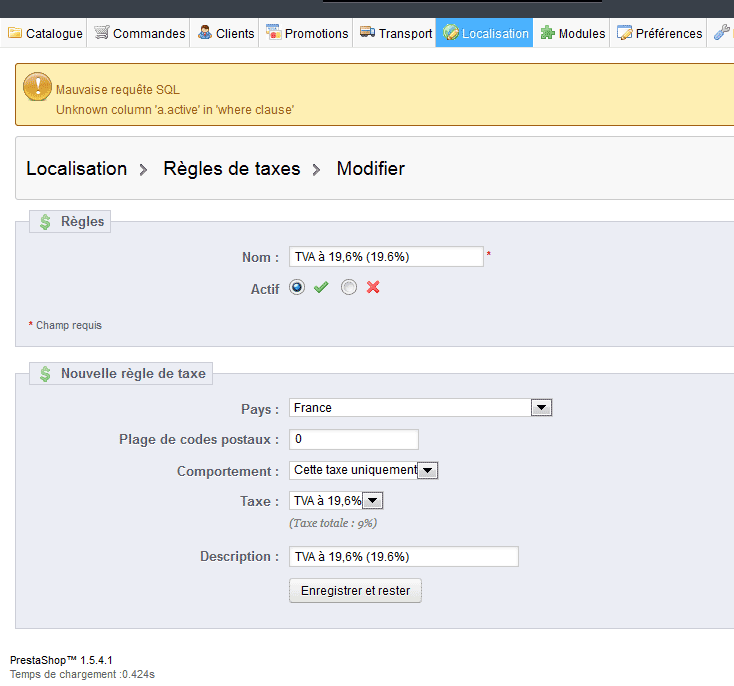This screenshot has width=734, height=686.
Task: Click the Unknown column 'a.active' error text
Action: [175, 110]
